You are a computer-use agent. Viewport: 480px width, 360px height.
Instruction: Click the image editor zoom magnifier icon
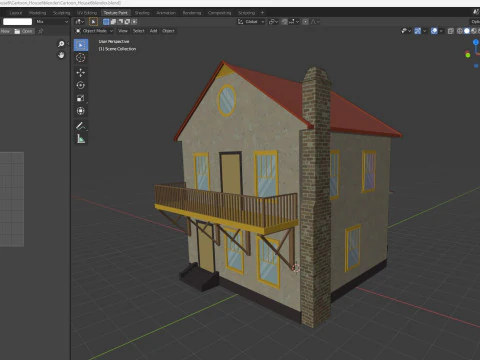(x=61, y=44)
